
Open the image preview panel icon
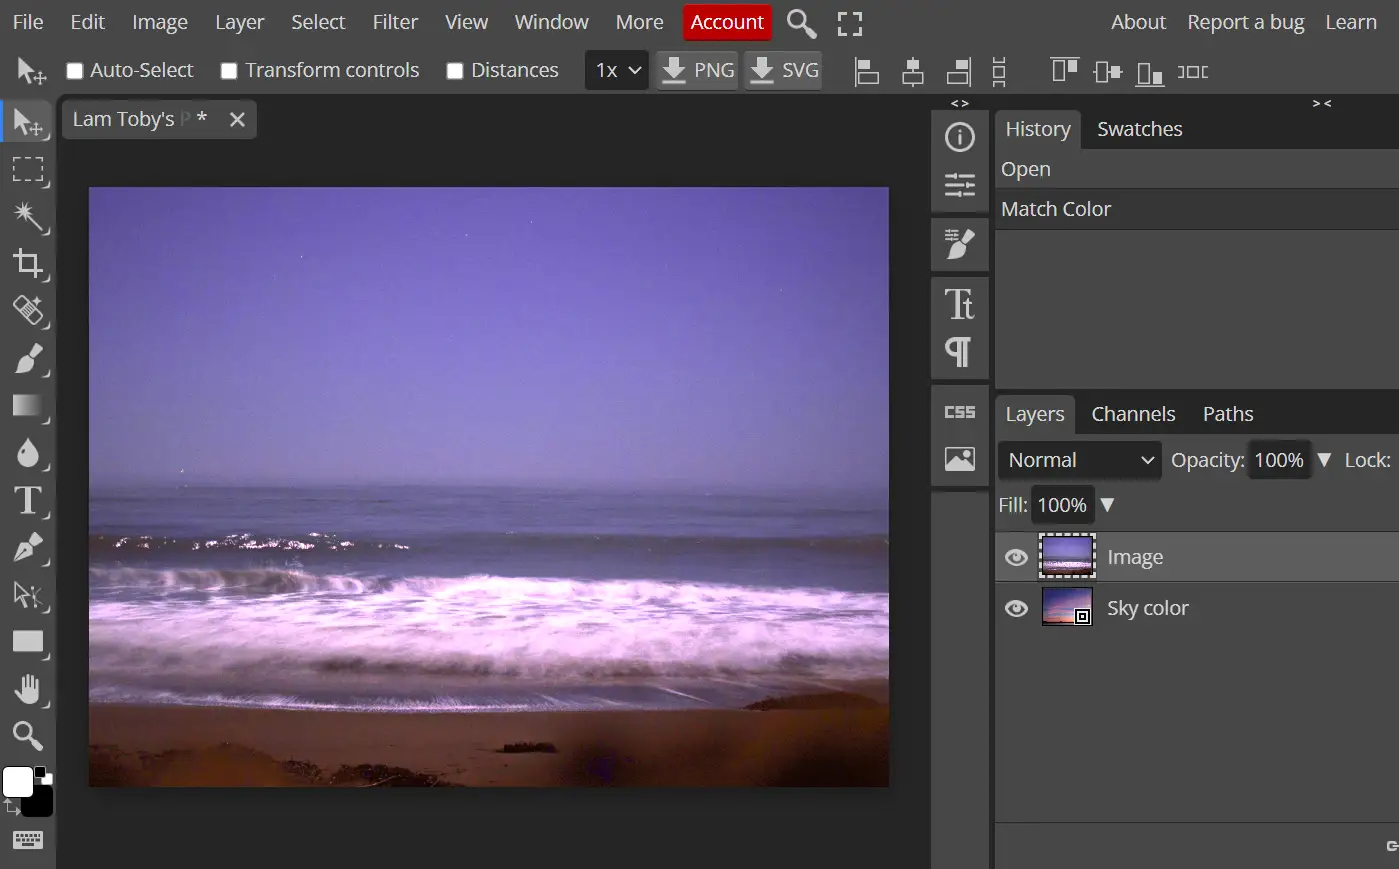[960, 459]
